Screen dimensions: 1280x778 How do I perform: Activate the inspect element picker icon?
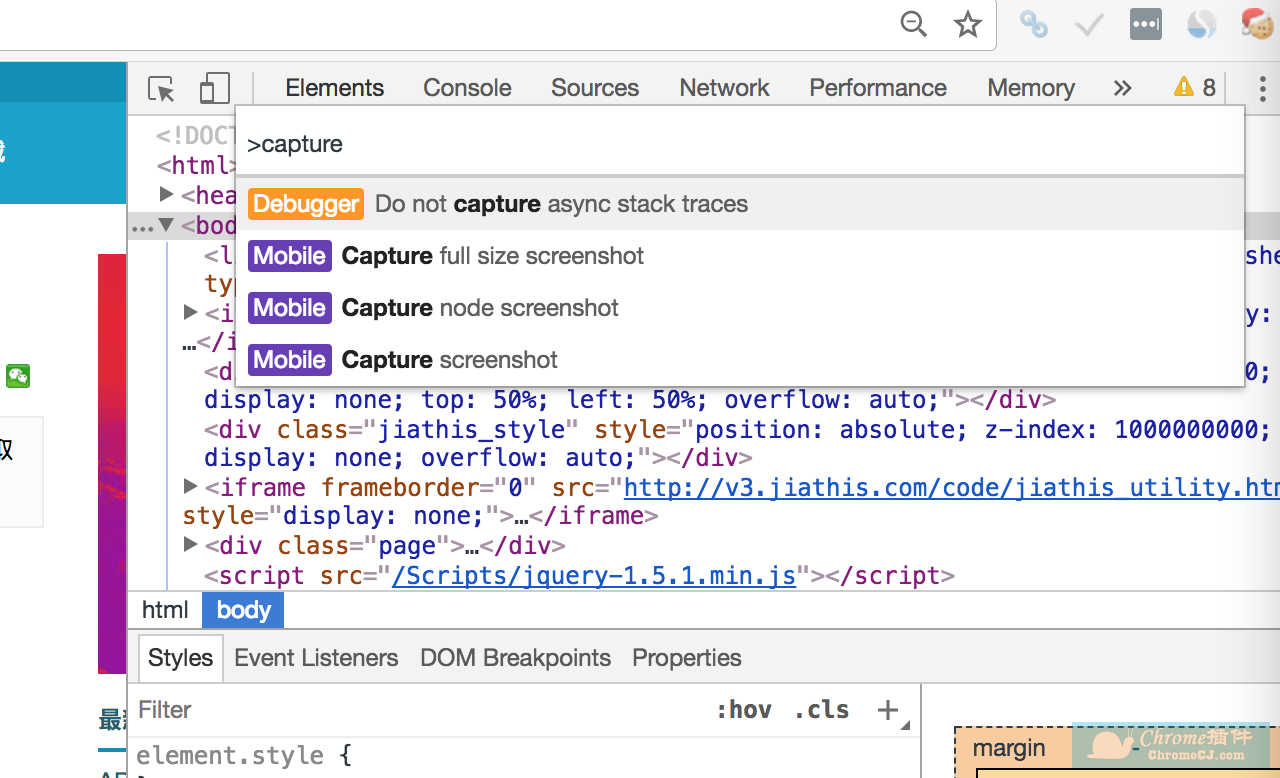(161, 89)
